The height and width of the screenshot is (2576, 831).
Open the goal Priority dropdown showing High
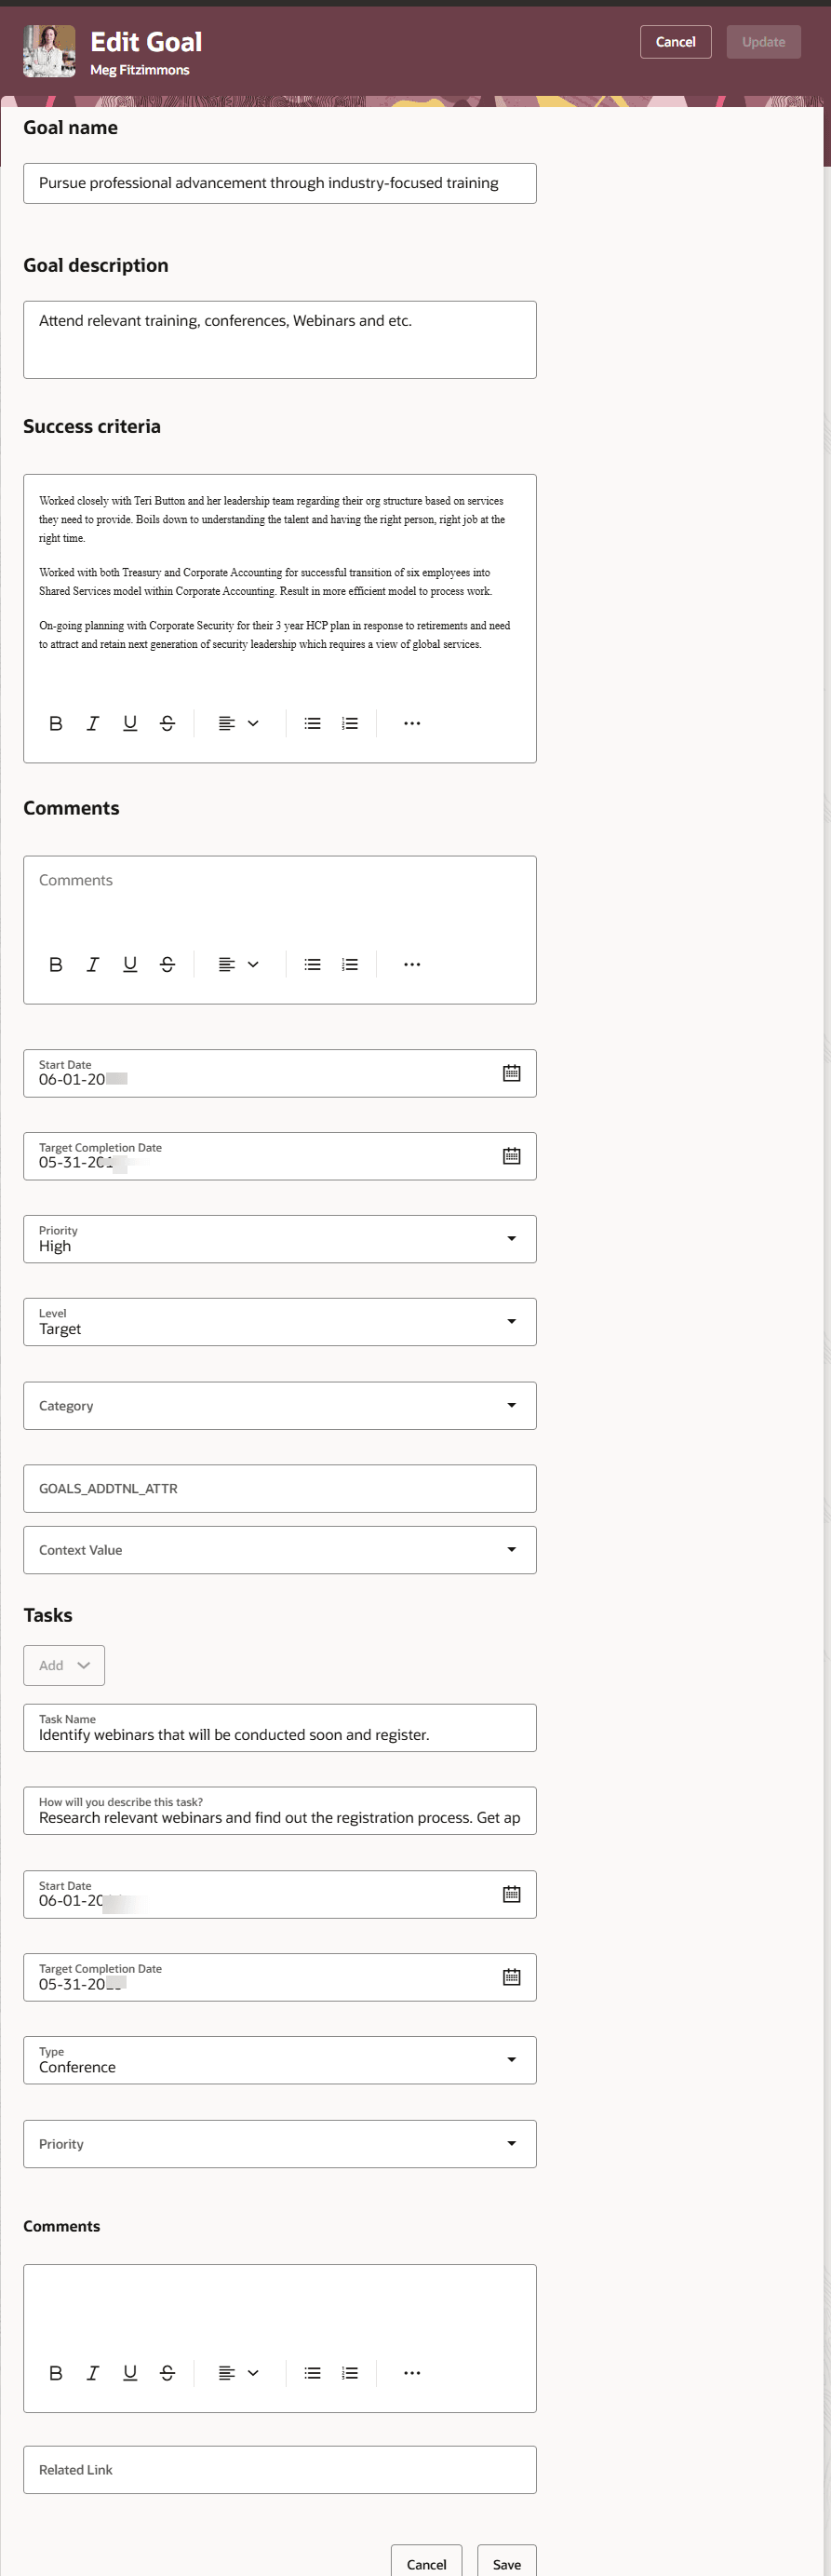pyautogui.click(x=280, y=1239)
